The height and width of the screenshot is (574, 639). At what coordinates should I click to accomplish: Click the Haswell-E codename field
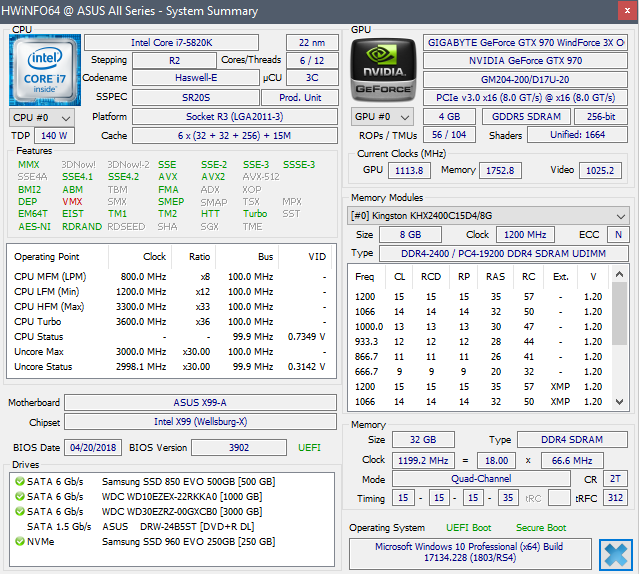(x=196, y=78)
